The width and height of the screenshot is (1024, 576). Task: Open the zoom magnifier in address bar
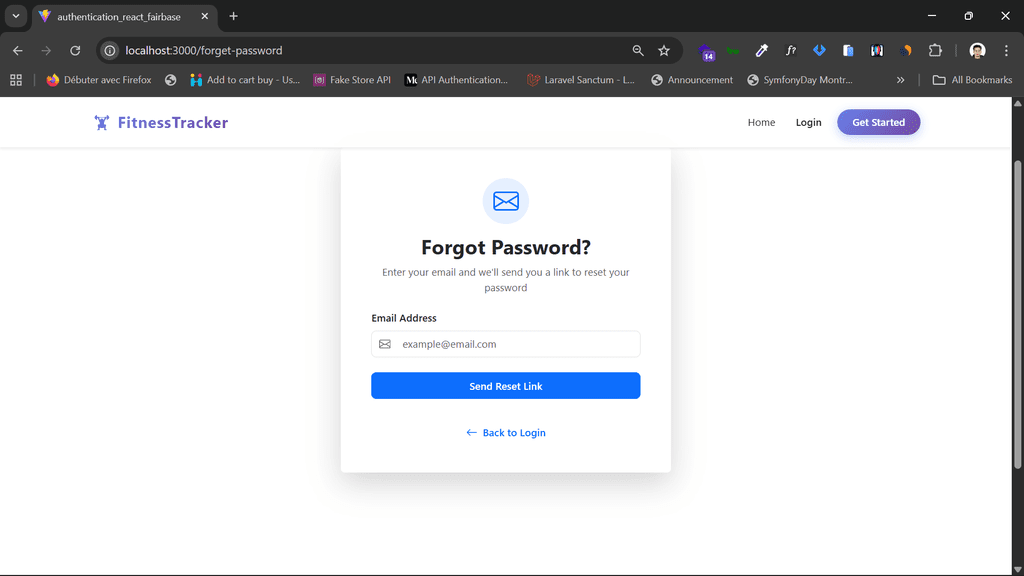(638, 51)
